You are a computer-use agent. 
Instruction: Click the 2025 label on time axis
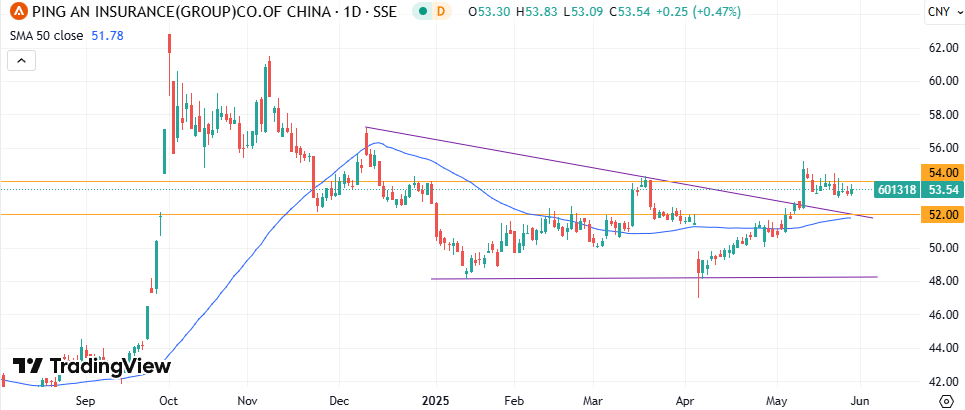point(435,401)
